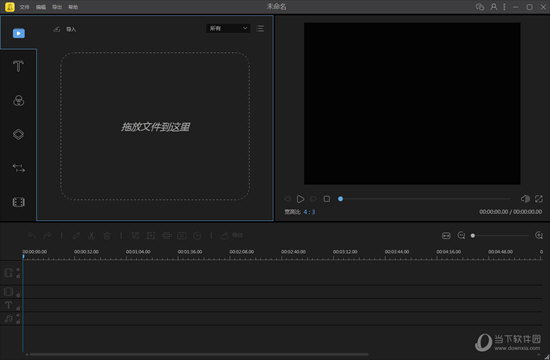
Task: Toggle lock on the video track
Action: [x=18, y=276]
